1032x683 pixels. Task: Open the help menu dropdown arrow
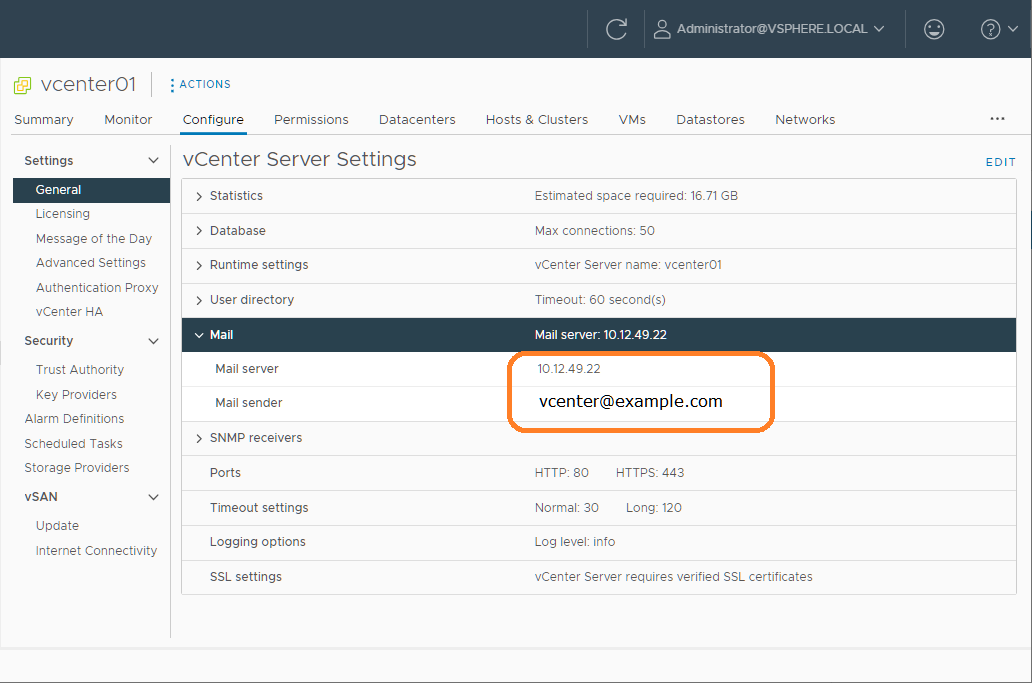point(1013,29)
